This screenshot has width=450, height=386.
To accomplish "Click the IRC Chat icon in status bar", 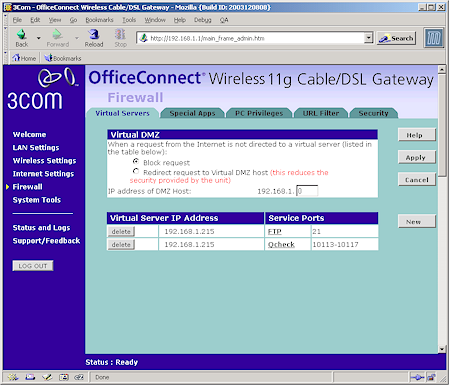I will pos(79,377).
